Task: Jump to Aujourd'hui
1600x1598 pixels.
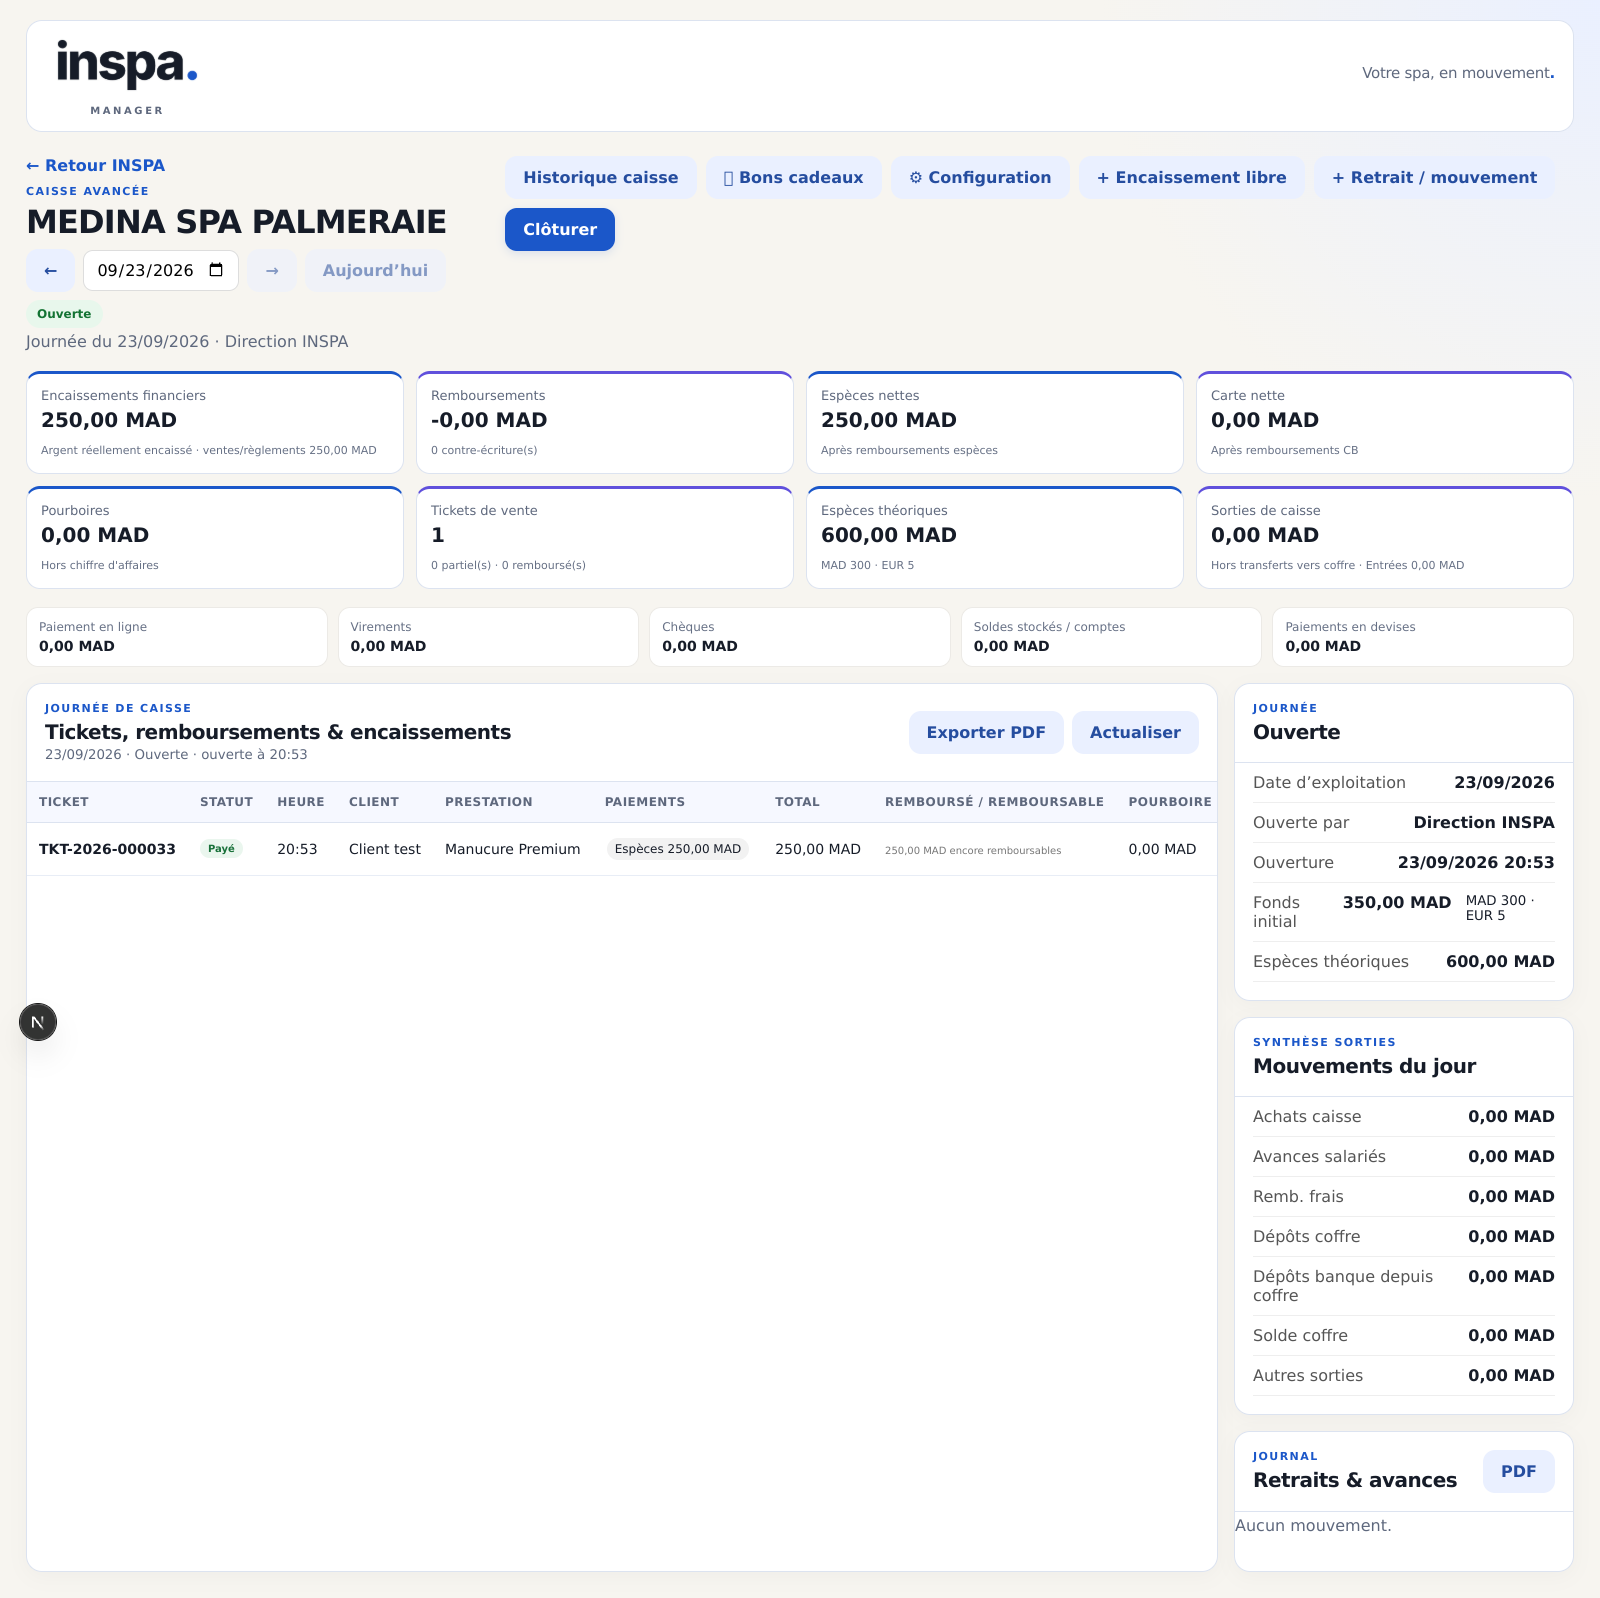Action: 375,271
